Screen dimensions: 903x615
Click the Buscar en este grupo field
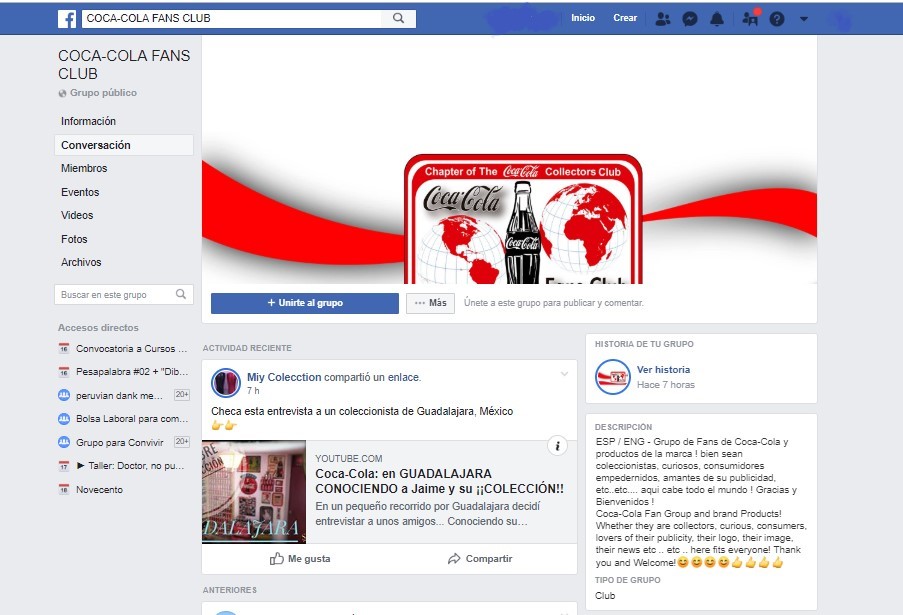124,294
